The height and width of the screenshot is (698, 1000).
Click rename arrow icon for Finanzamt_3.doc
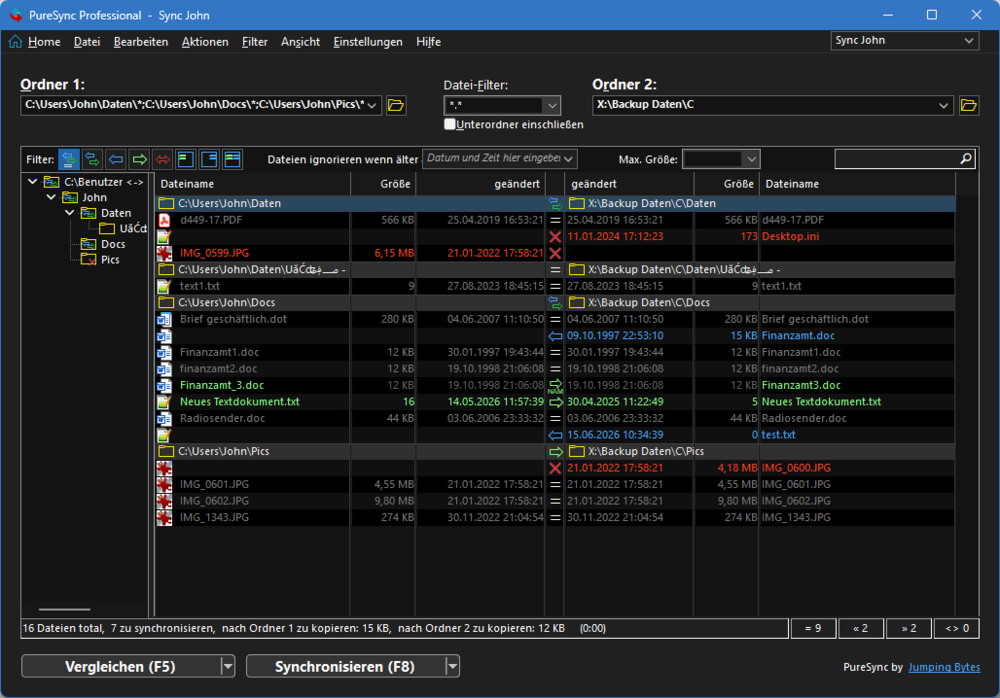tap(555, 385)
